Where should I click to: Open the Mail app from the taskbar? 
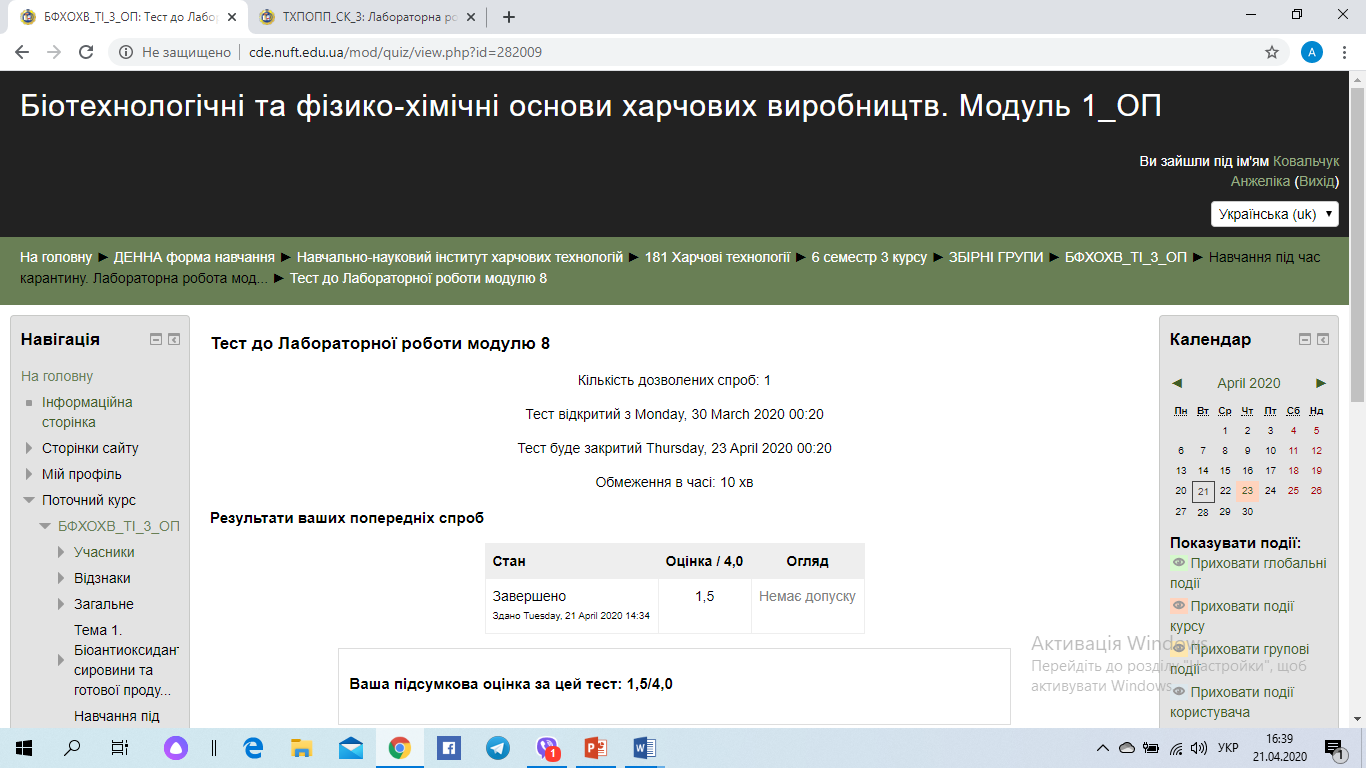(x=351, y=746)
